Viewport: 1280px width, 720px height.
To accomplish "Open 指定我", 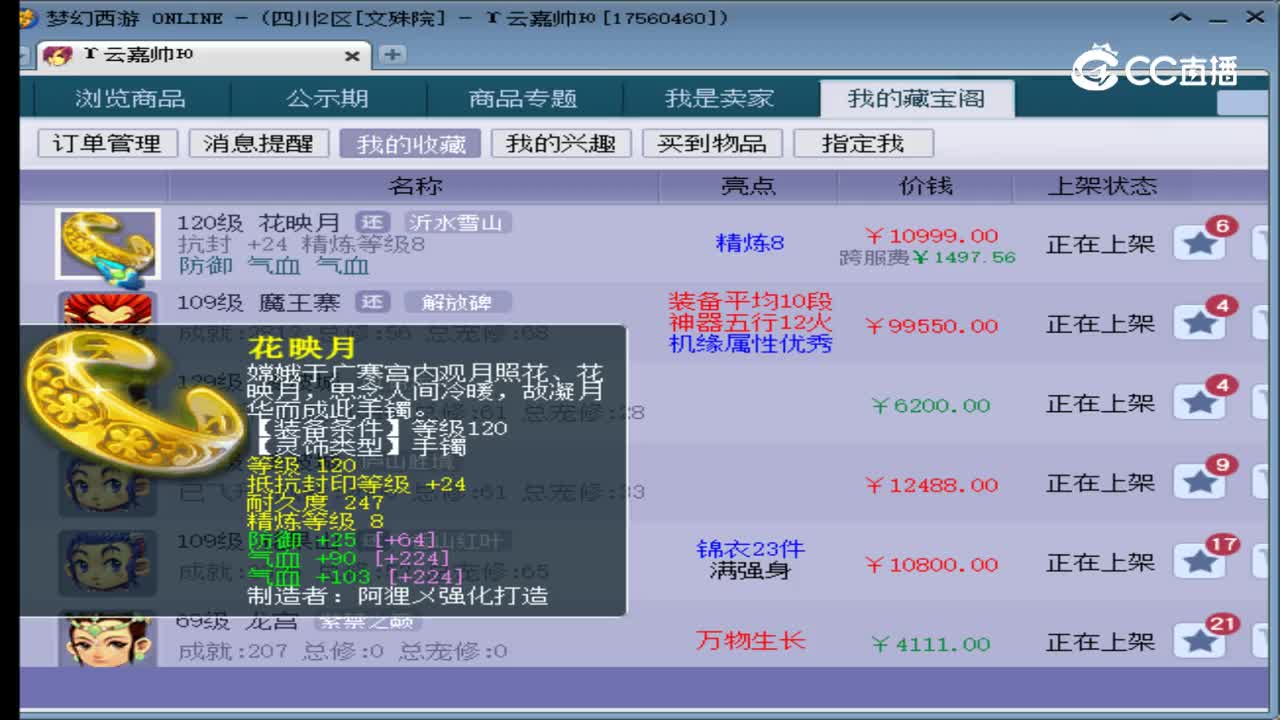I will (863, 143).
